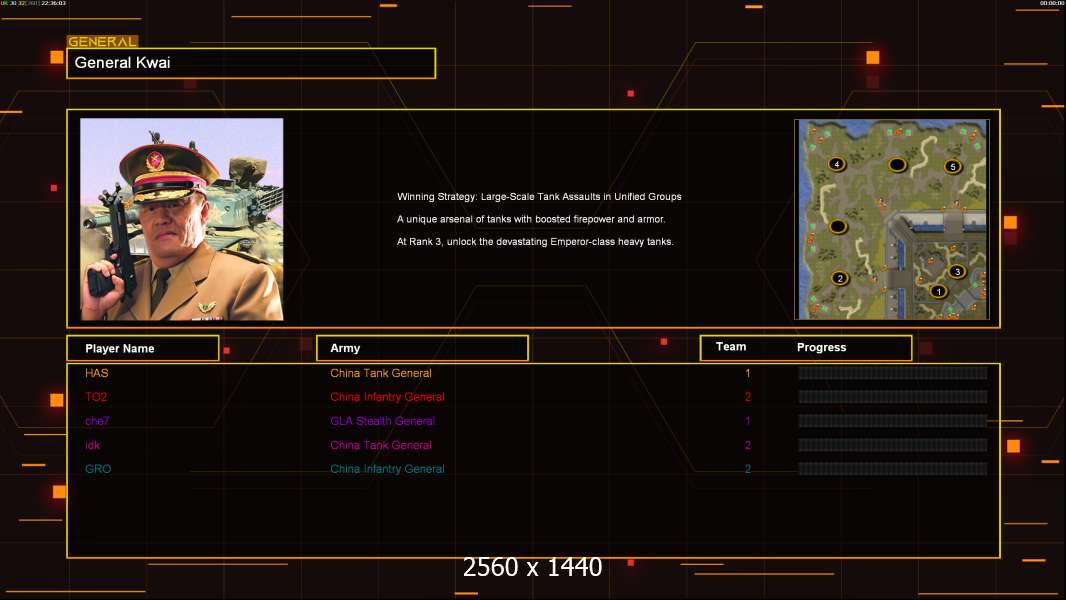Click General Kwai portrait image

click(x=182, y=219)
